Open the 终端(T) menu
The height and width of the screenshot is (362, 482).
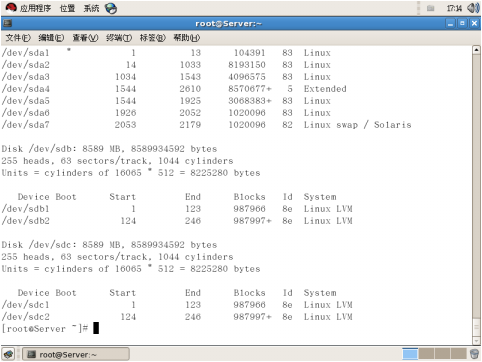pos(119,38)
